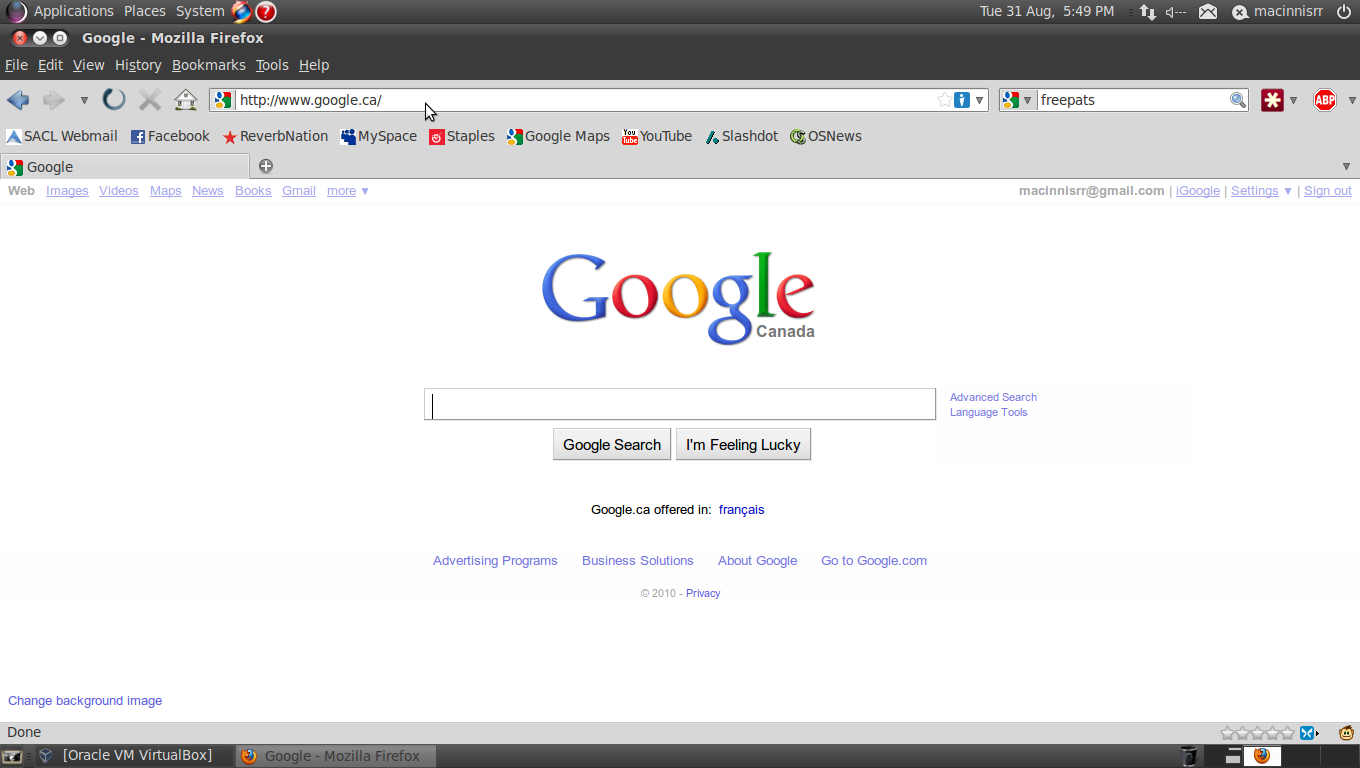
Task: Open the YouTube bookmark
Action: tap(657, 136)
